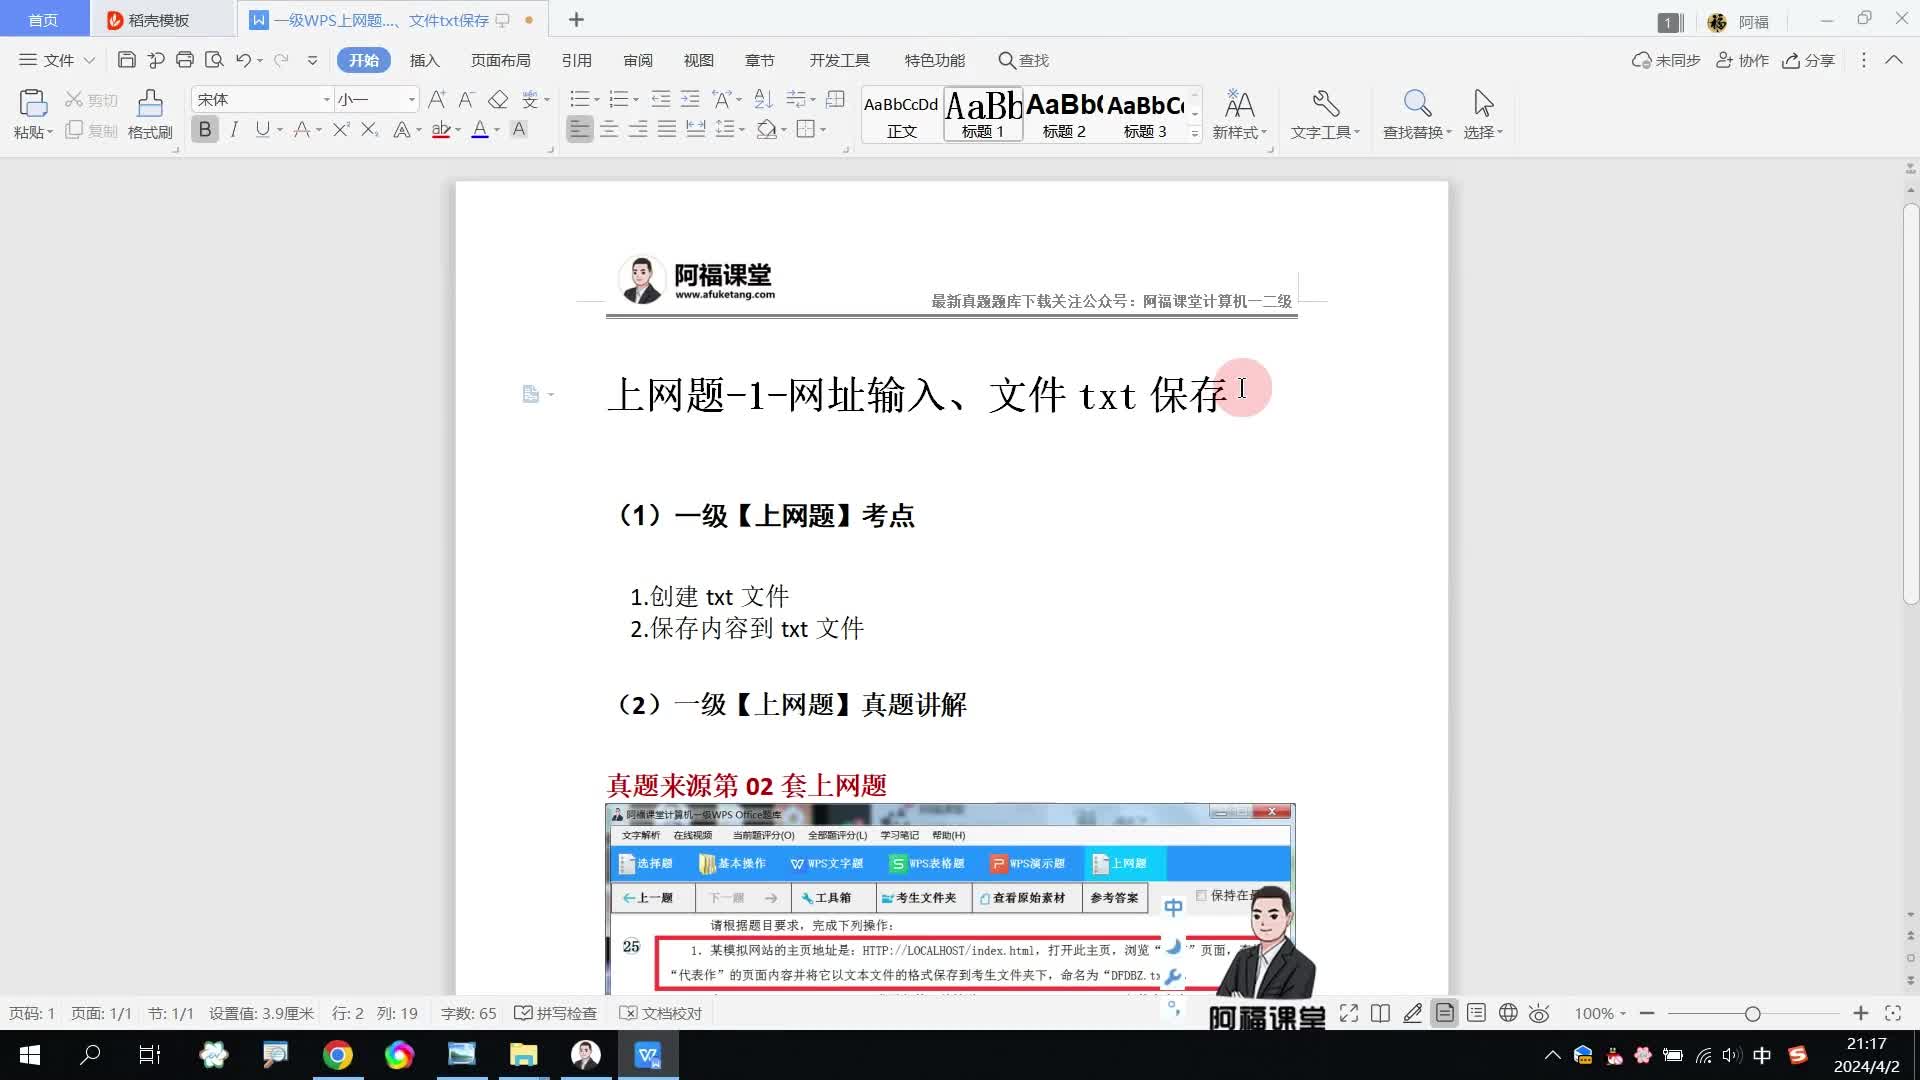Toggle spell check (拼写检查) in status bar
1920x1080 pixels.
[556, 1013]
